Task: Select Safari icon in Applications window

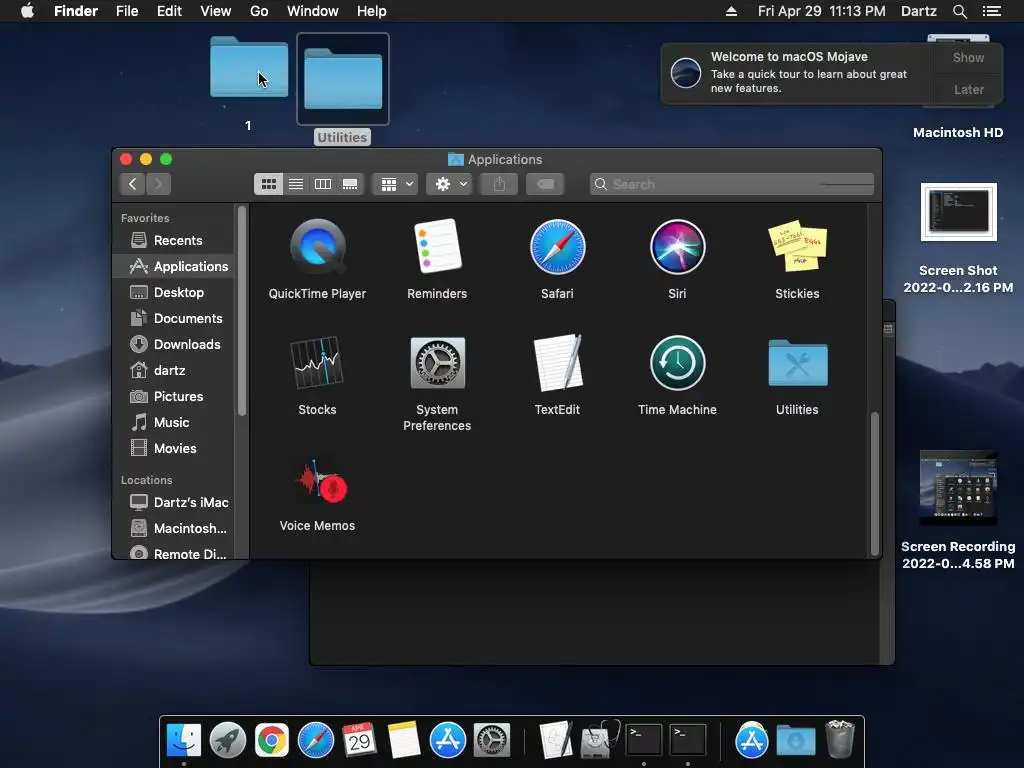Action: click(557, 247)
